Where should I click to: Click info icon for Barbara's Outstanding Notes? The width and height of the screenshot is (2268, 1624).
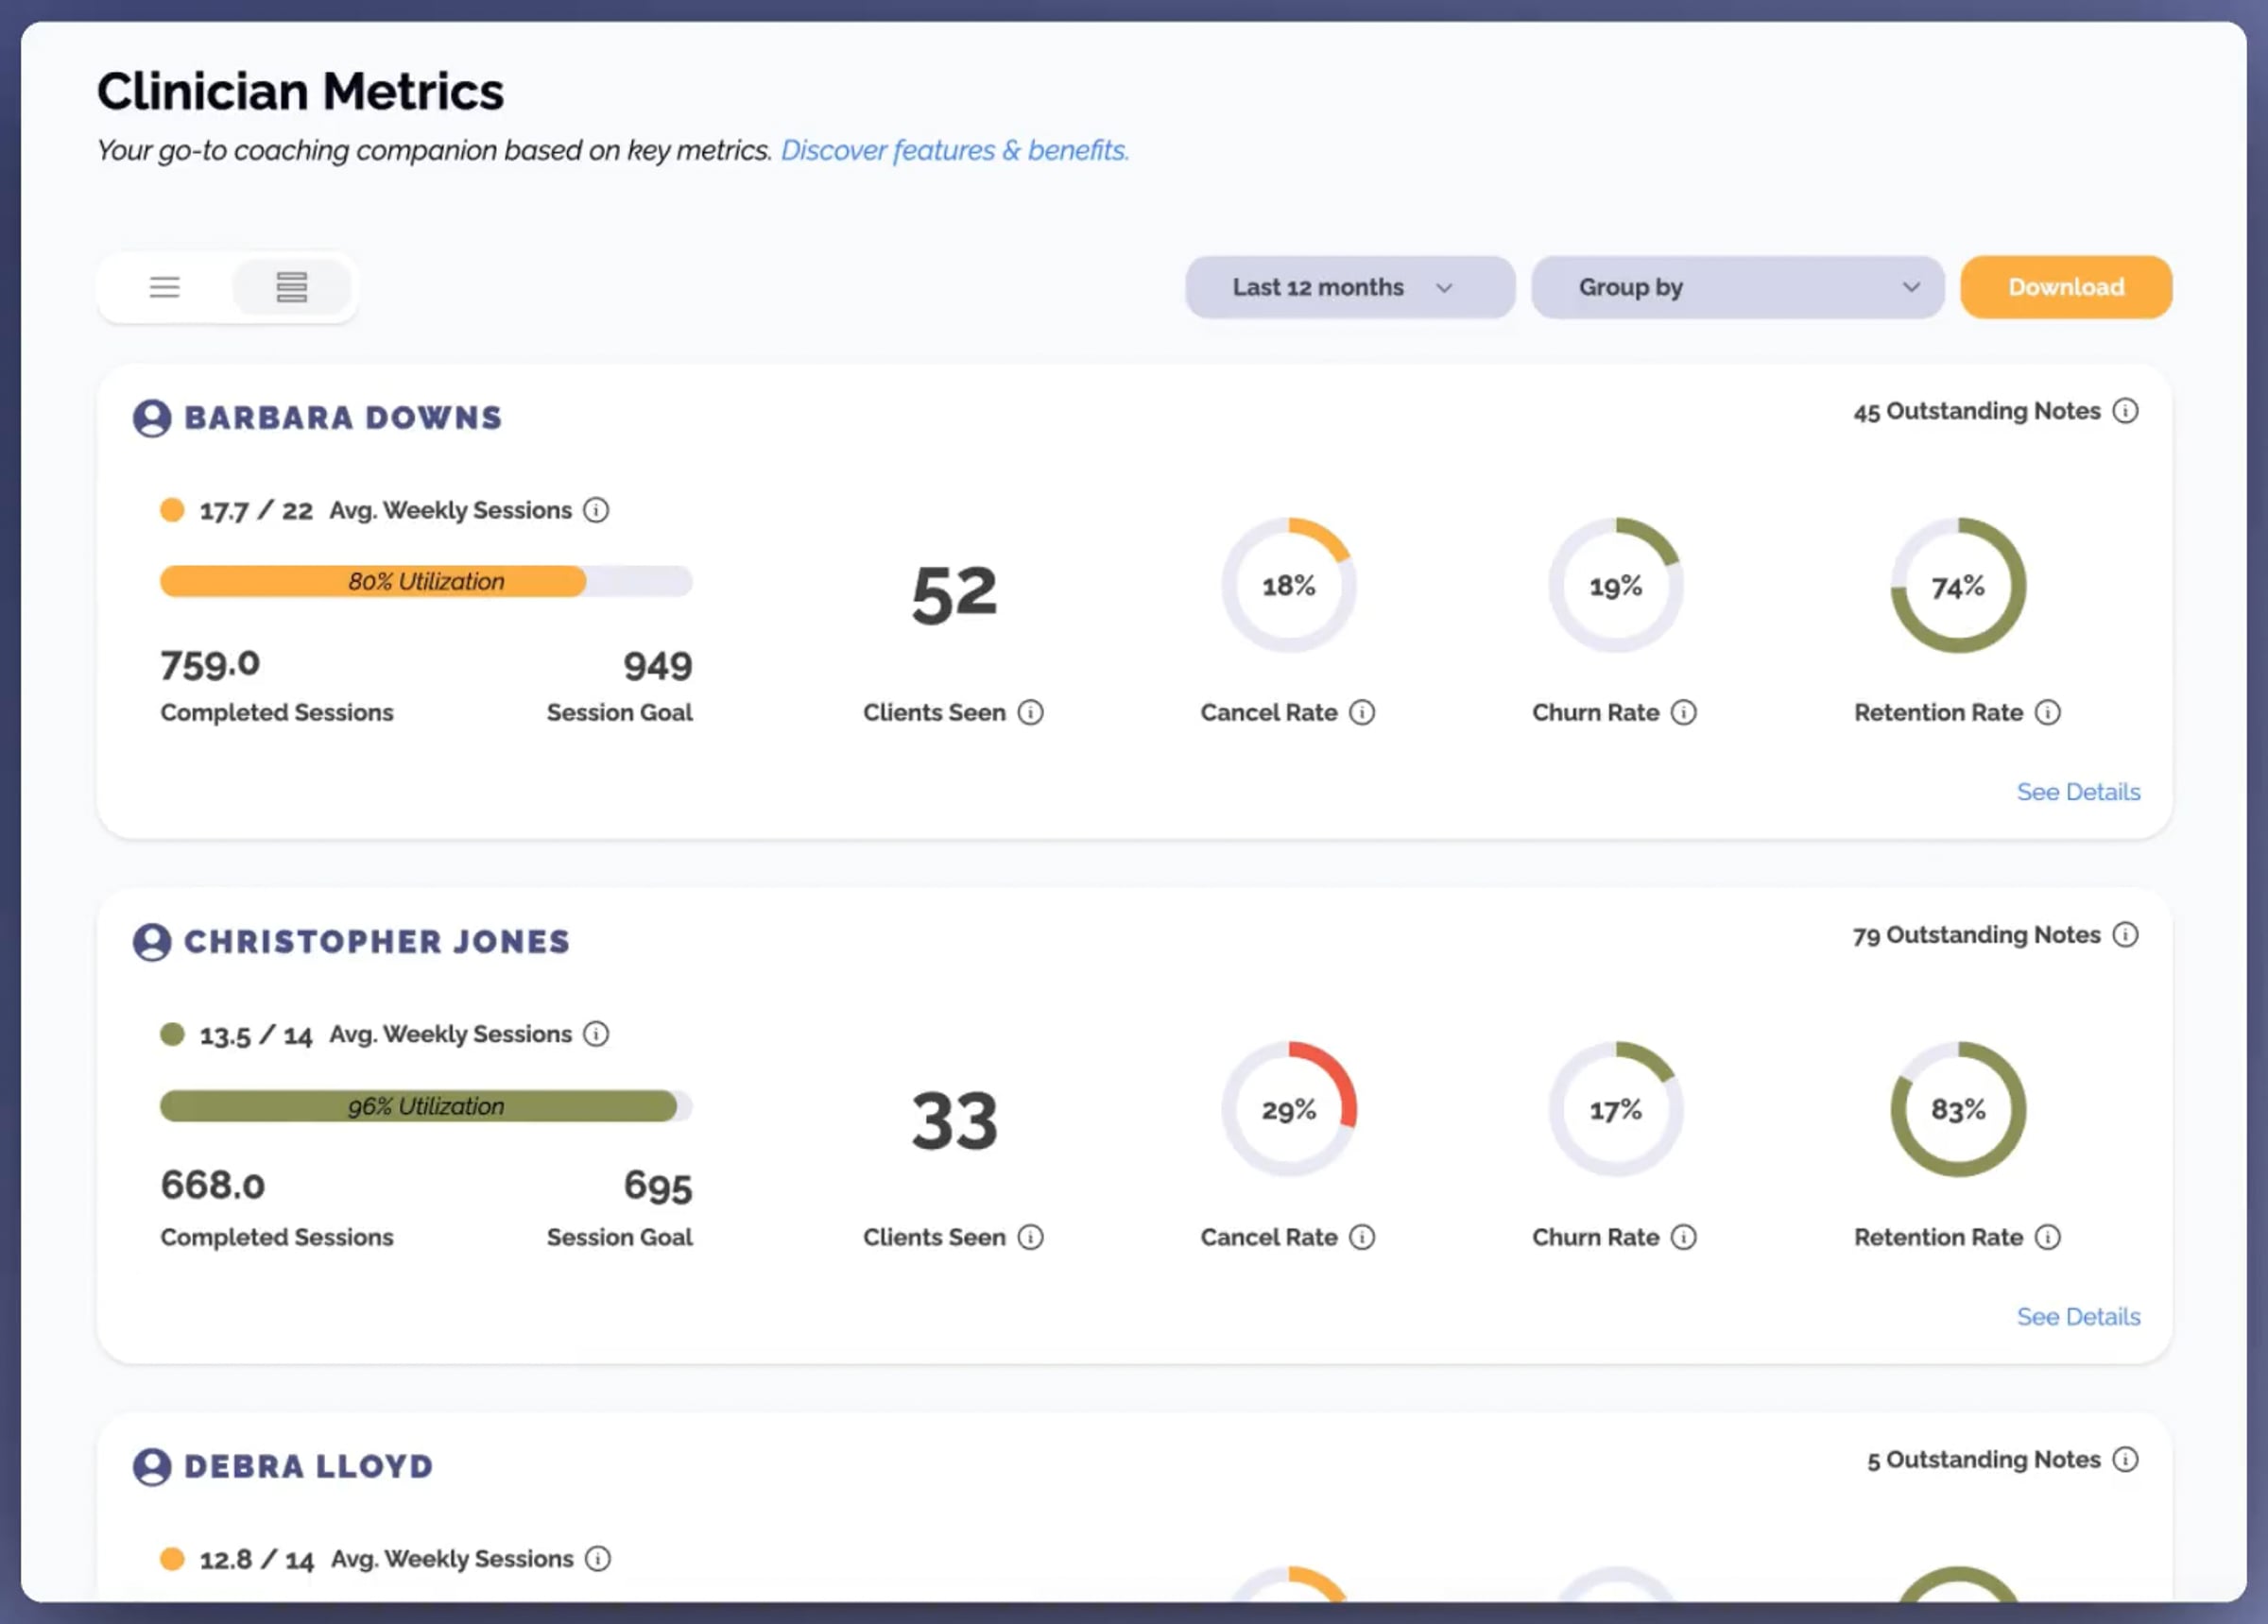pos(2125,411)
